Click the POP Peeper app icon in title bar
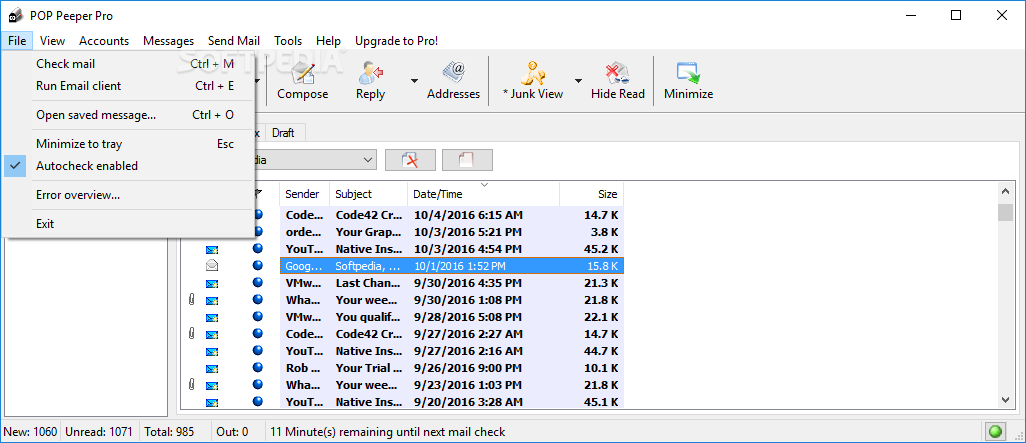Image resolution: width=1026 pixels, height=443 pixels. (14, 16)
